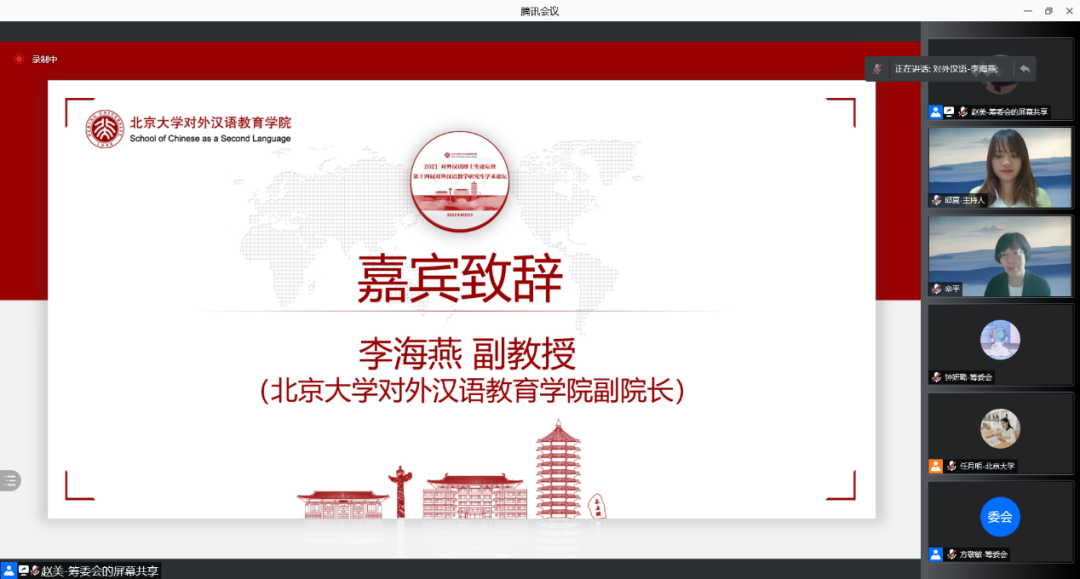Click 钟妍聪-筹委会 name label
This screenshot has height=579, width=1080.
point(968,377)
